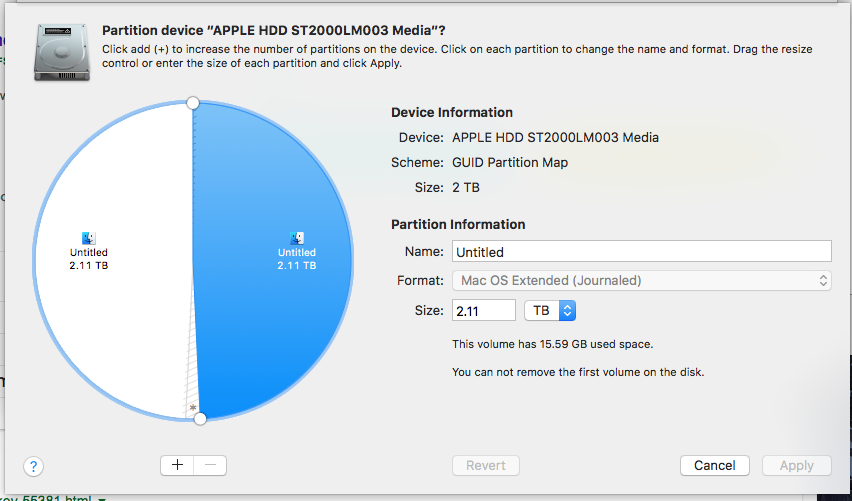This screenshot has height=501, width=852.
Task: Open help with the question mark button
Action: tap(33, 466)
